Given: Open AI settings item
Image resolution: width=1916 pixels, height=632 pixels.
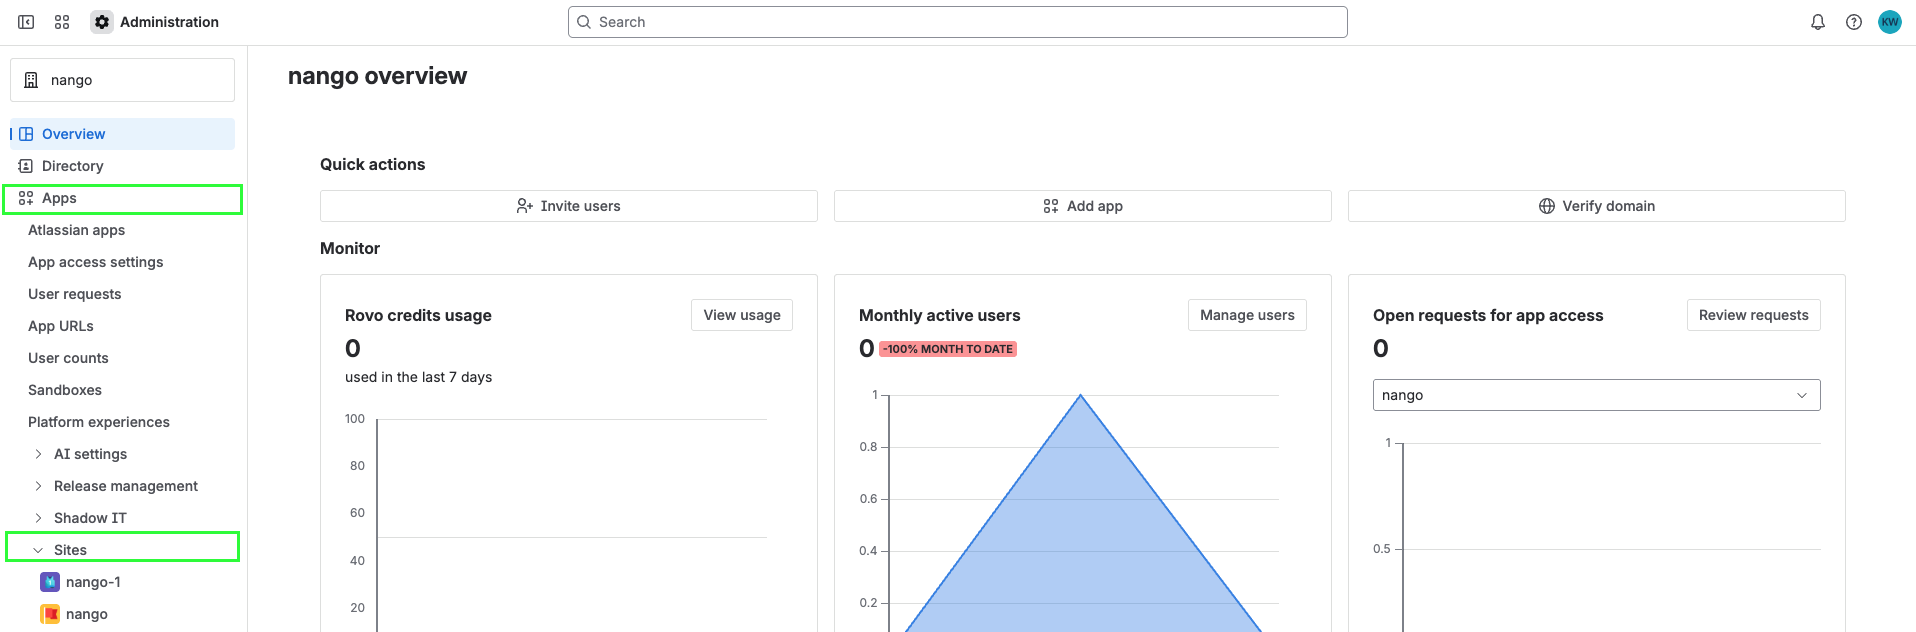Looking at the screenshot, I should [x=91, y=454].
